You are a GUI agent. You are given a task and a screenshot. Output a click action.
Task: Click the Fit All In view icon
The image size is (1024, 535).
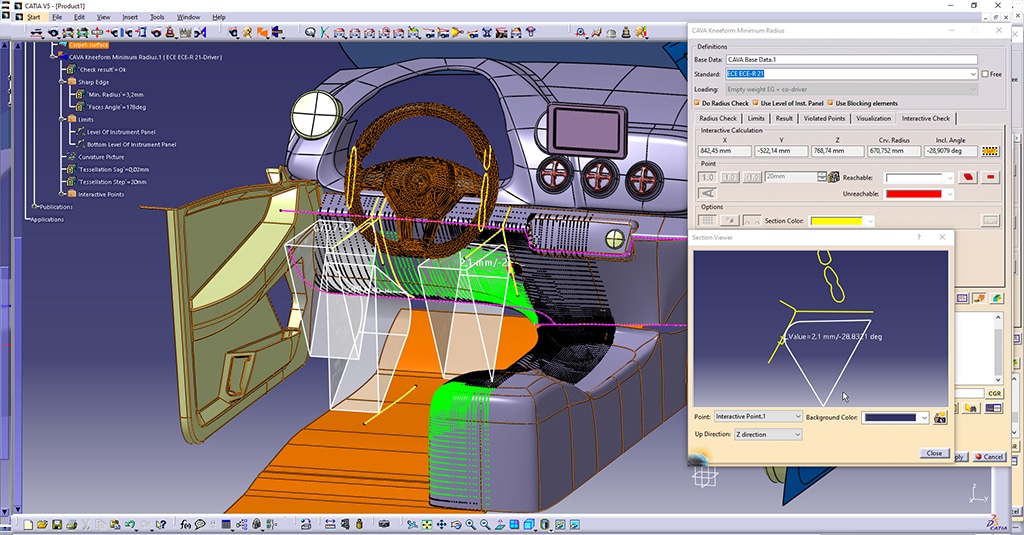[x=426, y=525]
